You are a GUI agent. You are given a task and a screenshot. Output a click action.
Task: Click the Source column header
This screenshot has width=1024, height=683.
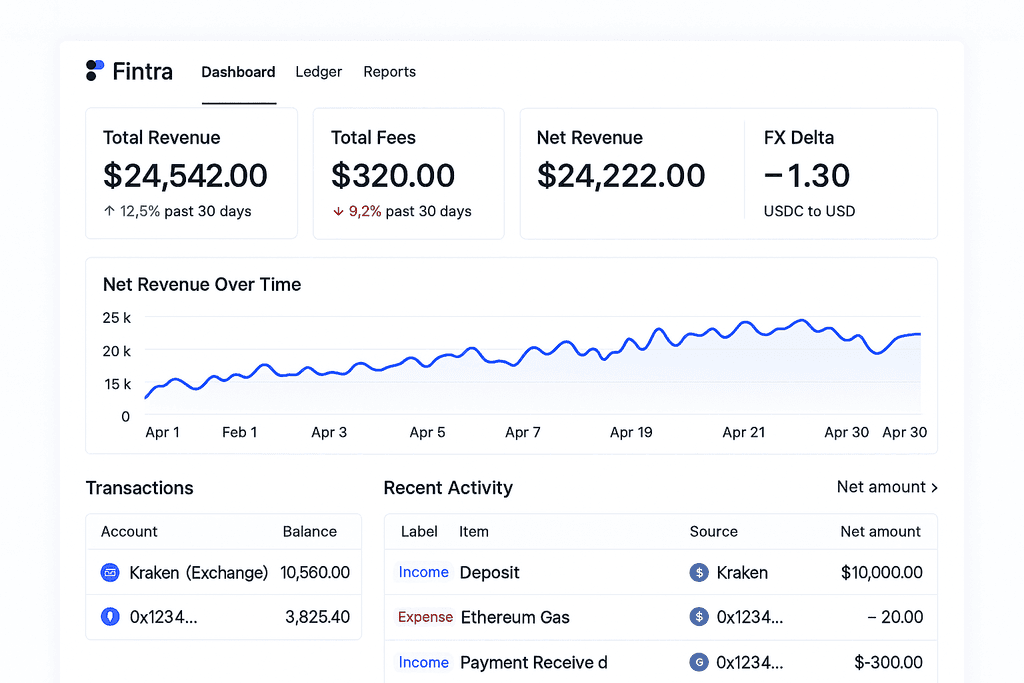tap(714, 532)
